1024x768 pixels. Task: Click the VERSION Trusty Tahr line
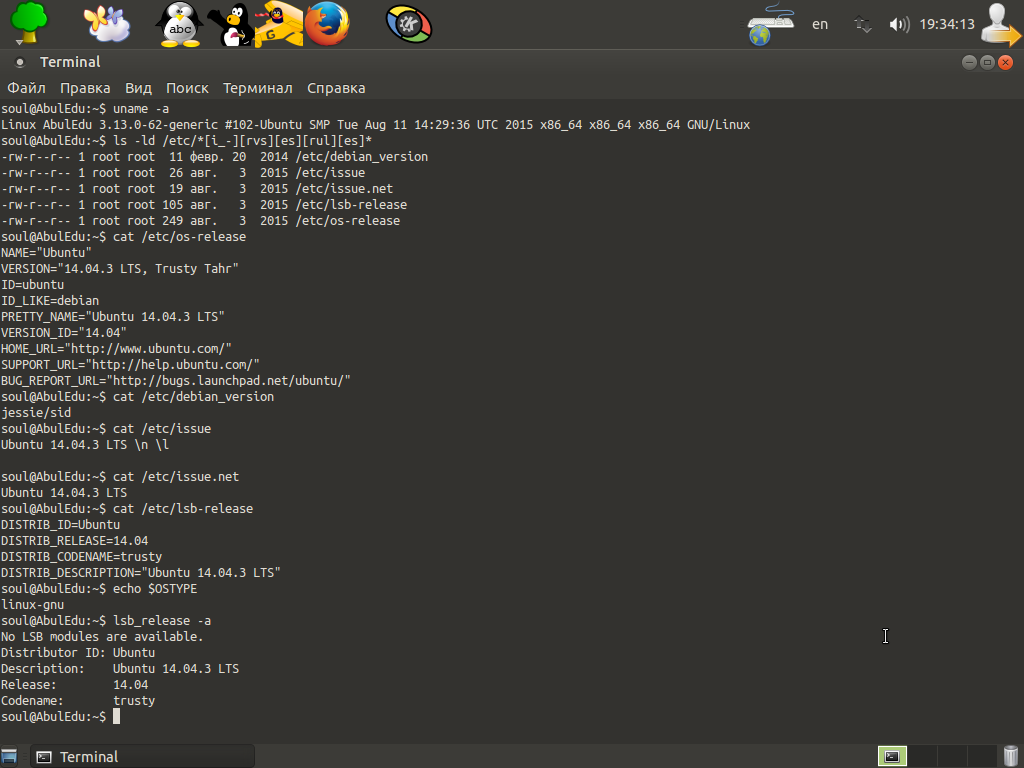coord(120,268)
